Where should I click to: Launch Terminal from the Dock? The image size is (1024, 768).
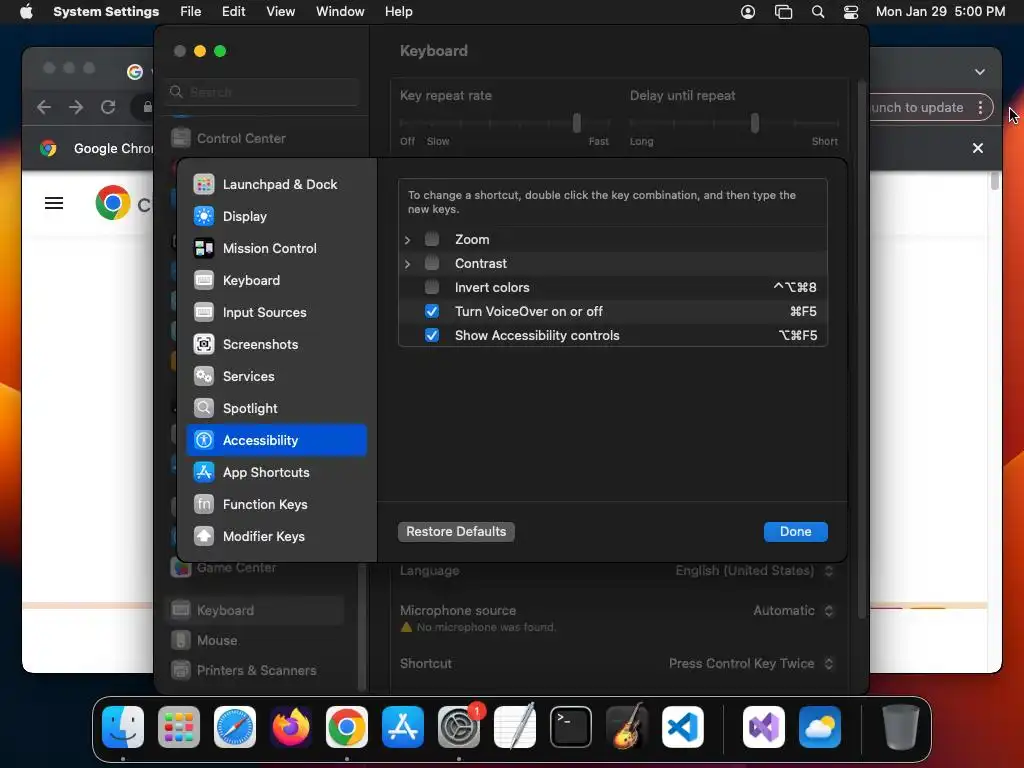(571, 727)
